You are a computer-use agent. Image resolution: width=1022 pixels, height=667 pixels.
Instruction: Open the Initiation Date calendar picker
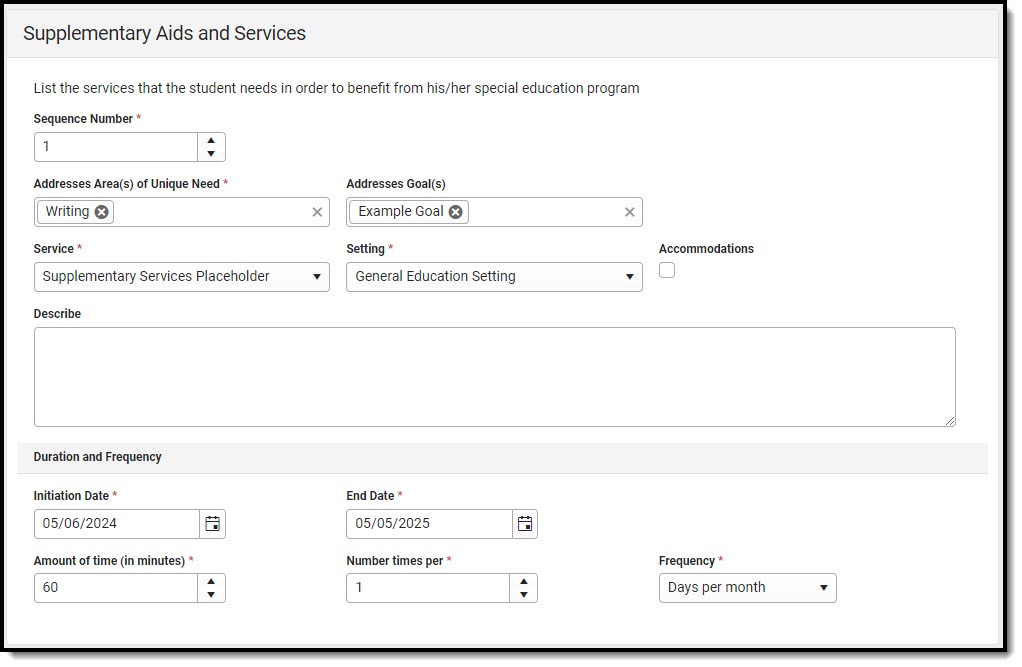(212, 524)
